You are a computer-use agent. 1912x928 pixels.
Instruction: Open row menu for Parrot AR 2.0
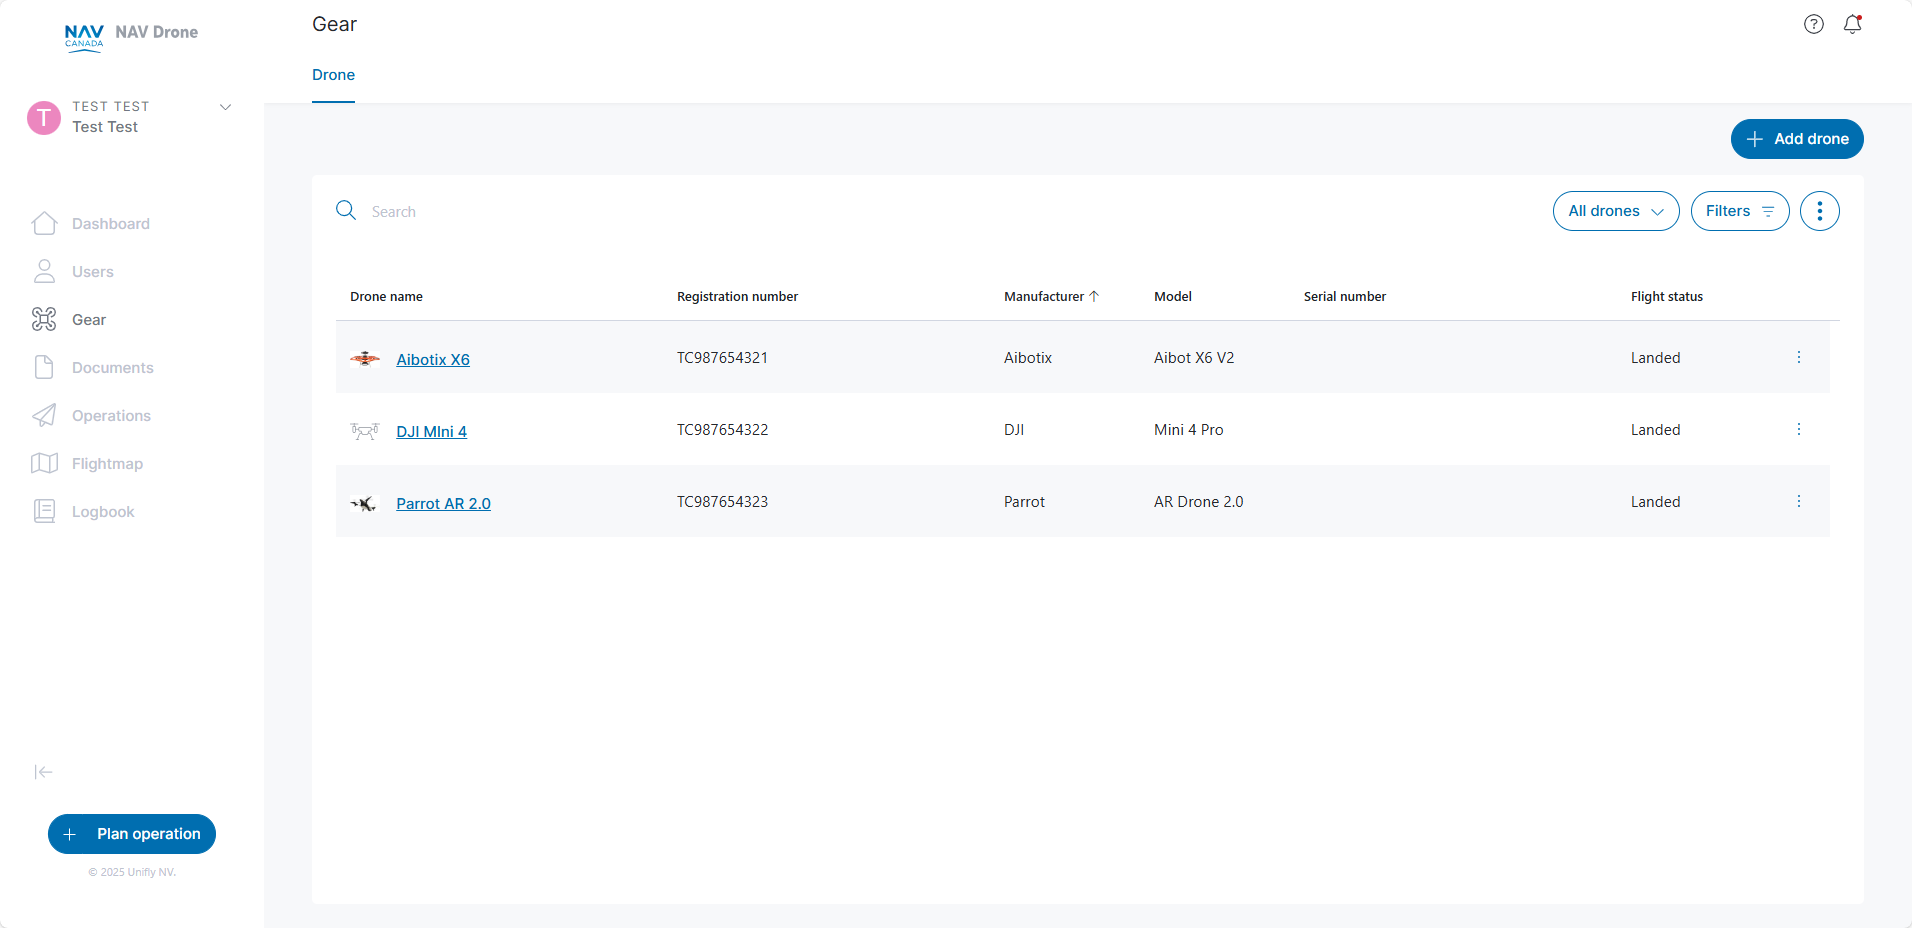(1798, 501)
